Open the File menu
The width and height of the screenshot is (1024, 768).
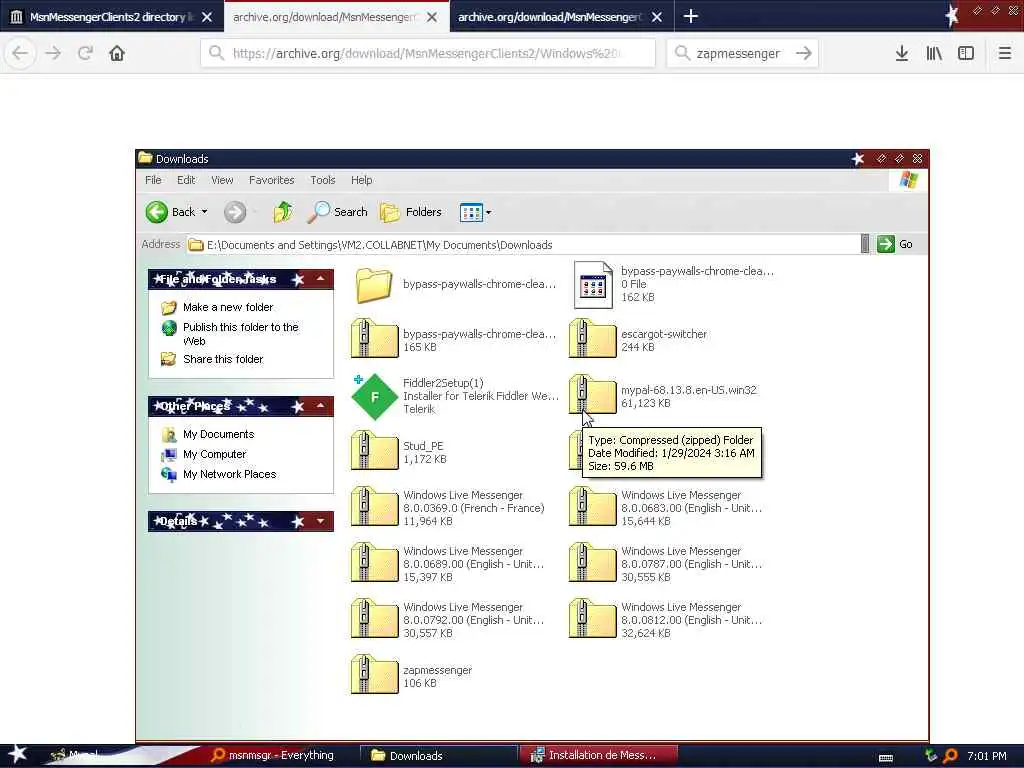coord(153,180)
